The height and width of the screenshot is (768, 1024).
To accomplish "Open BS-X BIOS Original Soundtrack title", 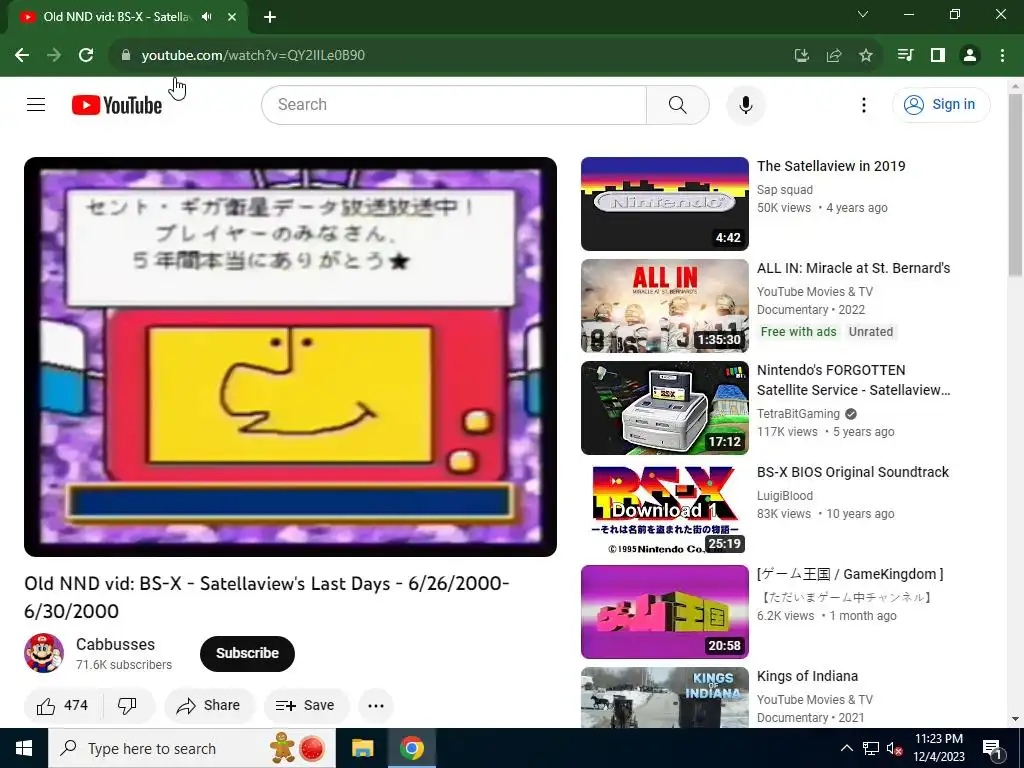I will point(852,472).
